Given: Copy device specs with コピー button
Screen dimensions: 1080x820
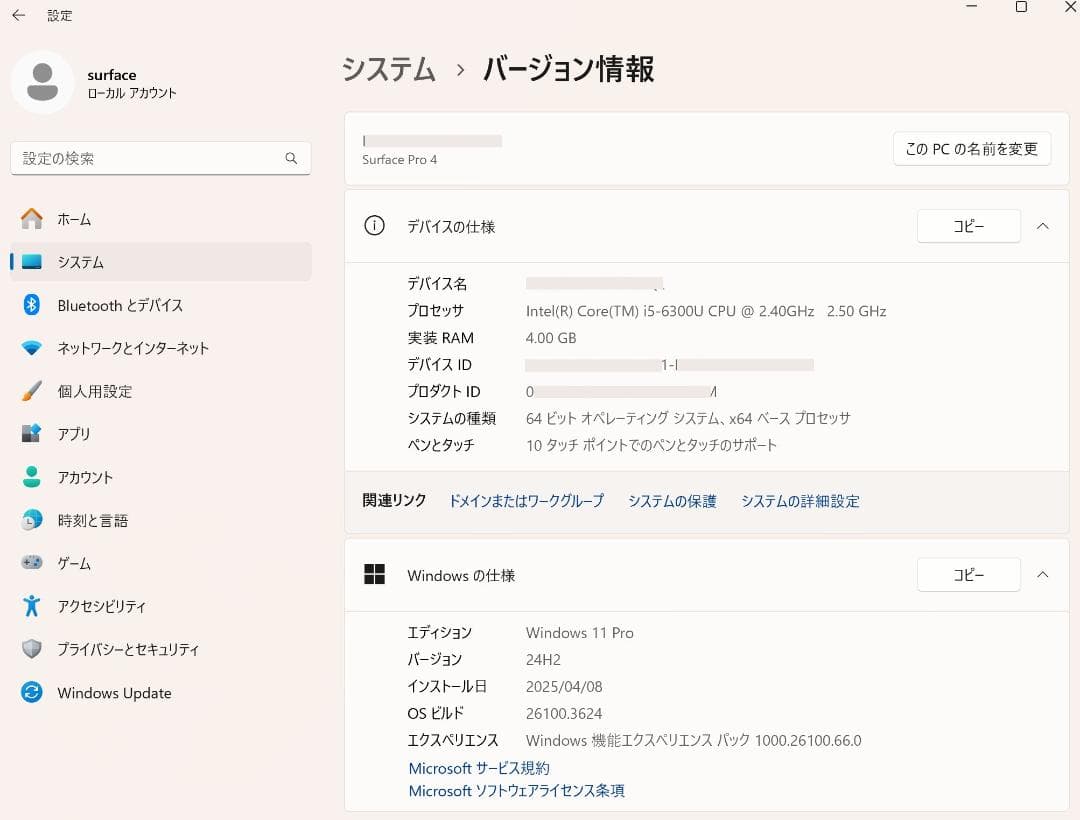Looking at the screenshot, I should point(968,226).
